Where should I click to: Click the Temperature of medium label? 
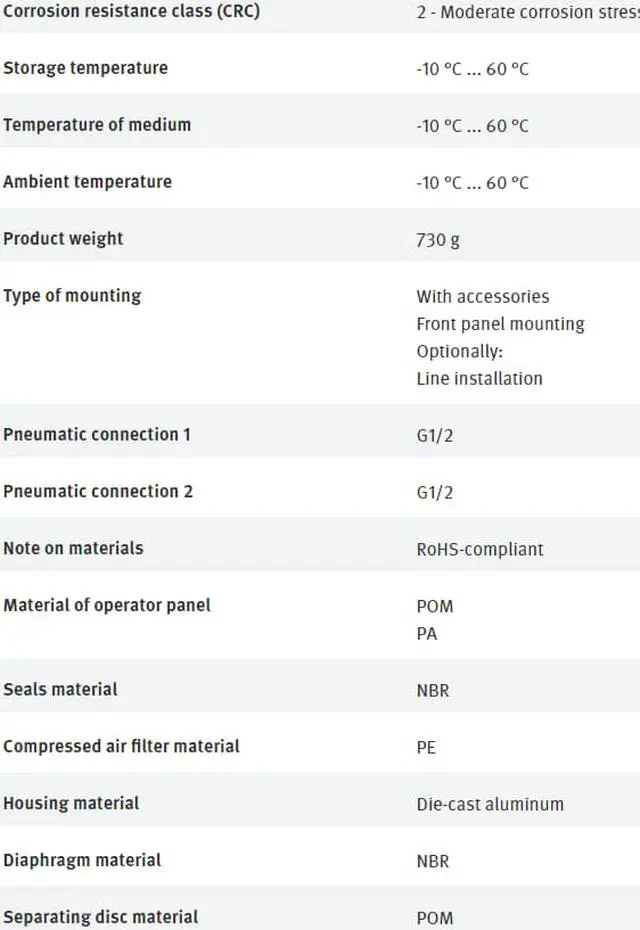(x=97, y=125)
